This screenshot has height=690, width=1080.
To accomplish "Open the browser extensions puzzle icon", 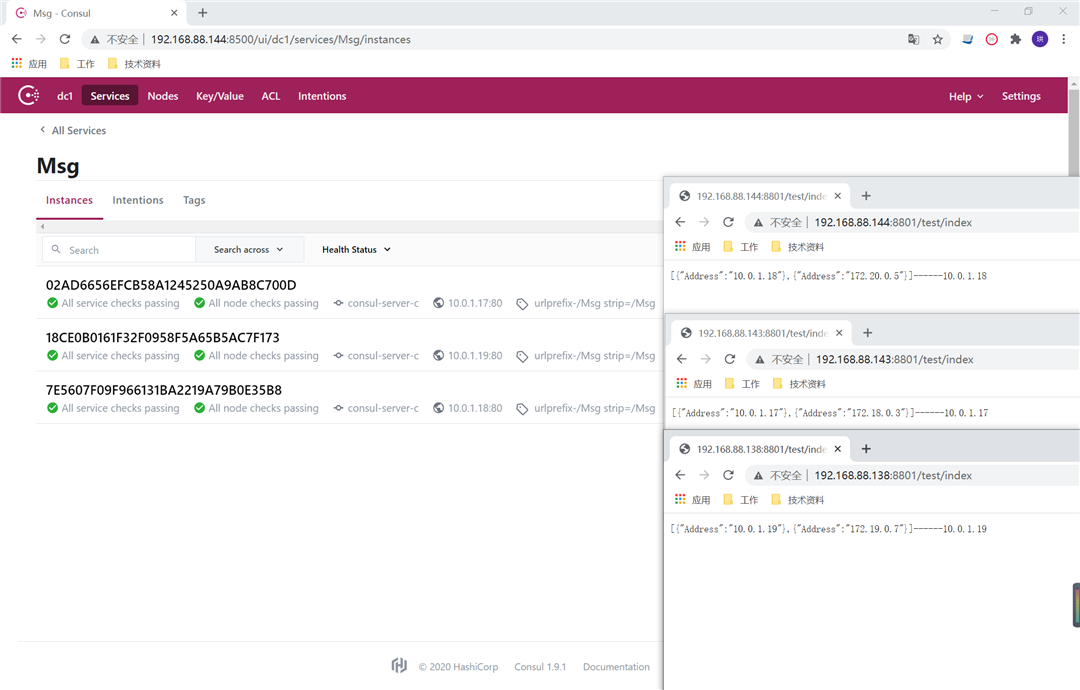I will tap(1015, 39).
